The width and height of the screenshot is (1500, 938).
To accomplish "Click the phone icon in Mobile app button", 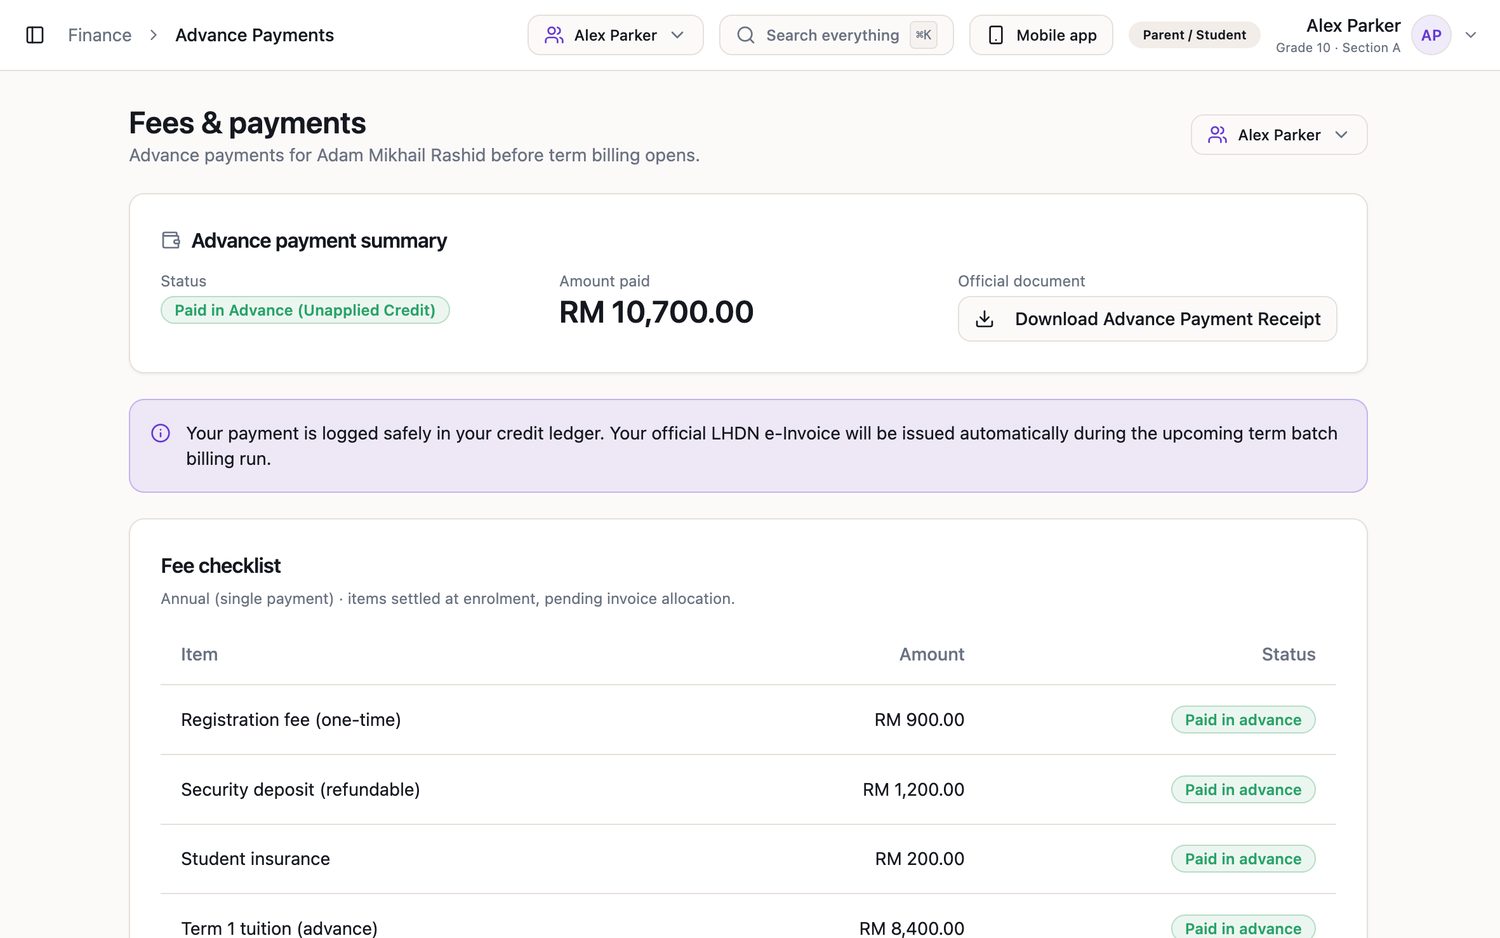I will pos(996,35).
